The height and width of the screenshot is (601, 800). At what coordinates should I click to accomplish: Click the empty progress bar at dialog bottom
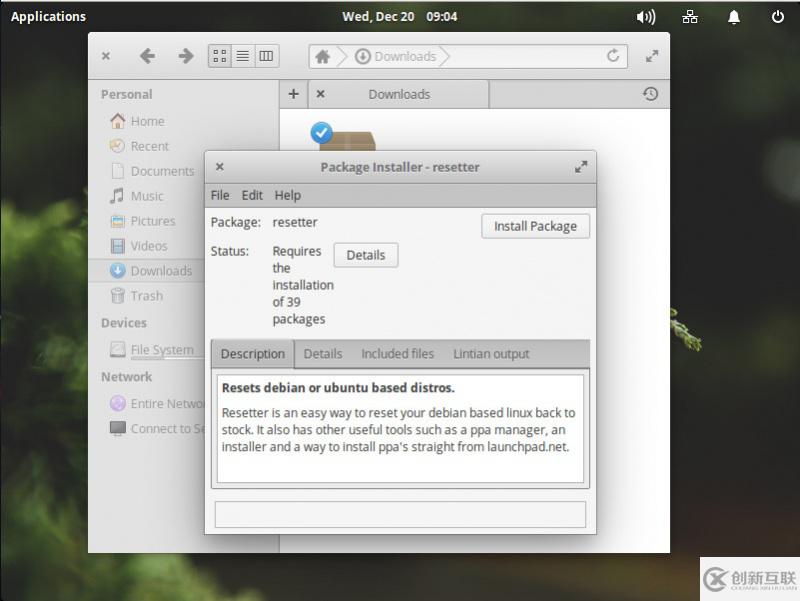click(x=400, y=514)
